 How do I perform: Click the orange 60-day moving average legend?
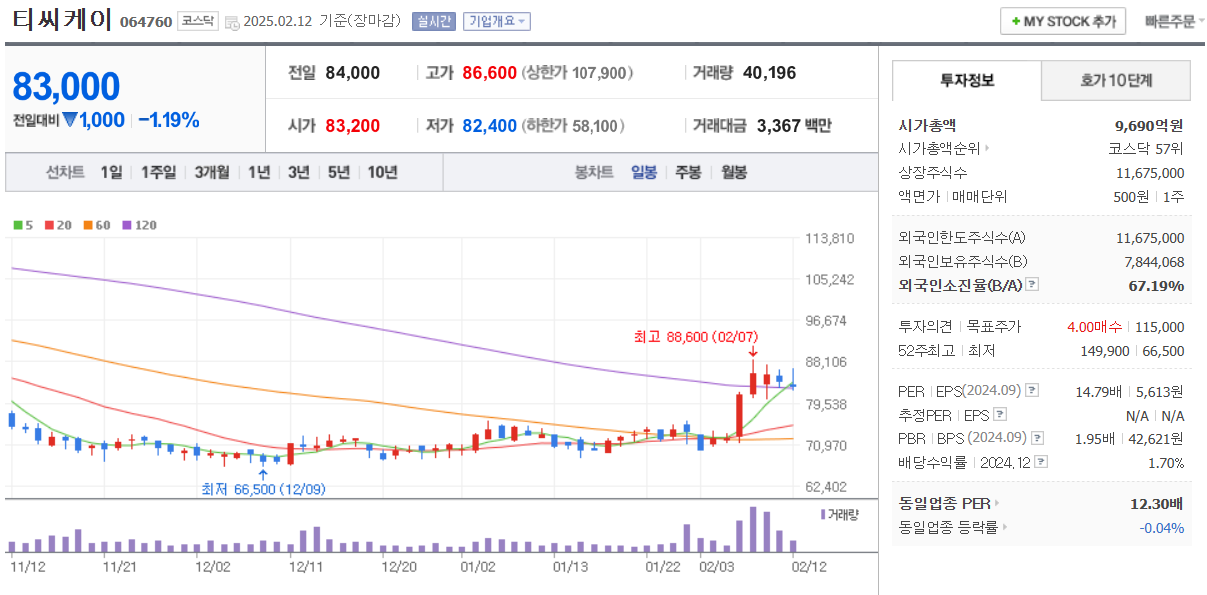tap(96, 225)
